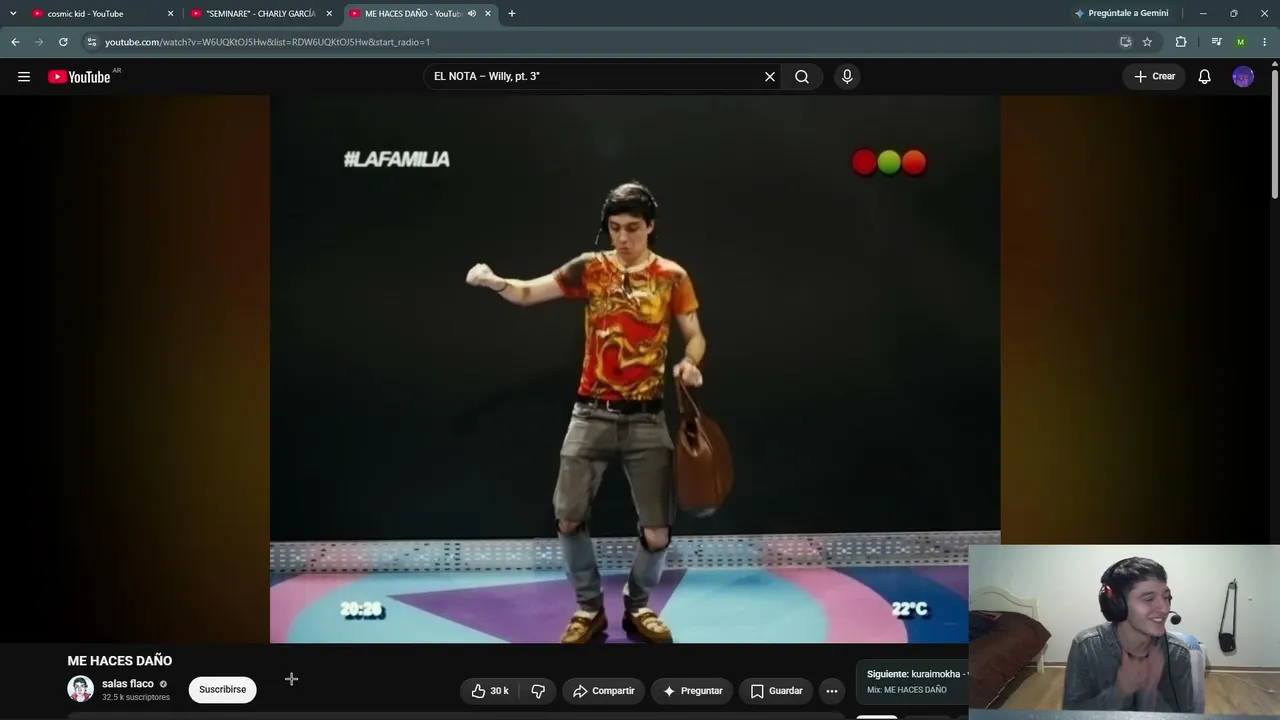
Task: Open the YouTube notifications bell
Action: 1205,77
